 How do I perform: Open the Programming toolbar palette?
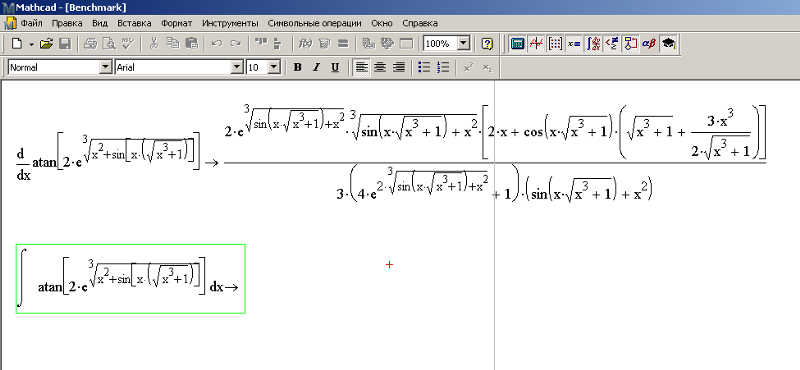(631, 44)
